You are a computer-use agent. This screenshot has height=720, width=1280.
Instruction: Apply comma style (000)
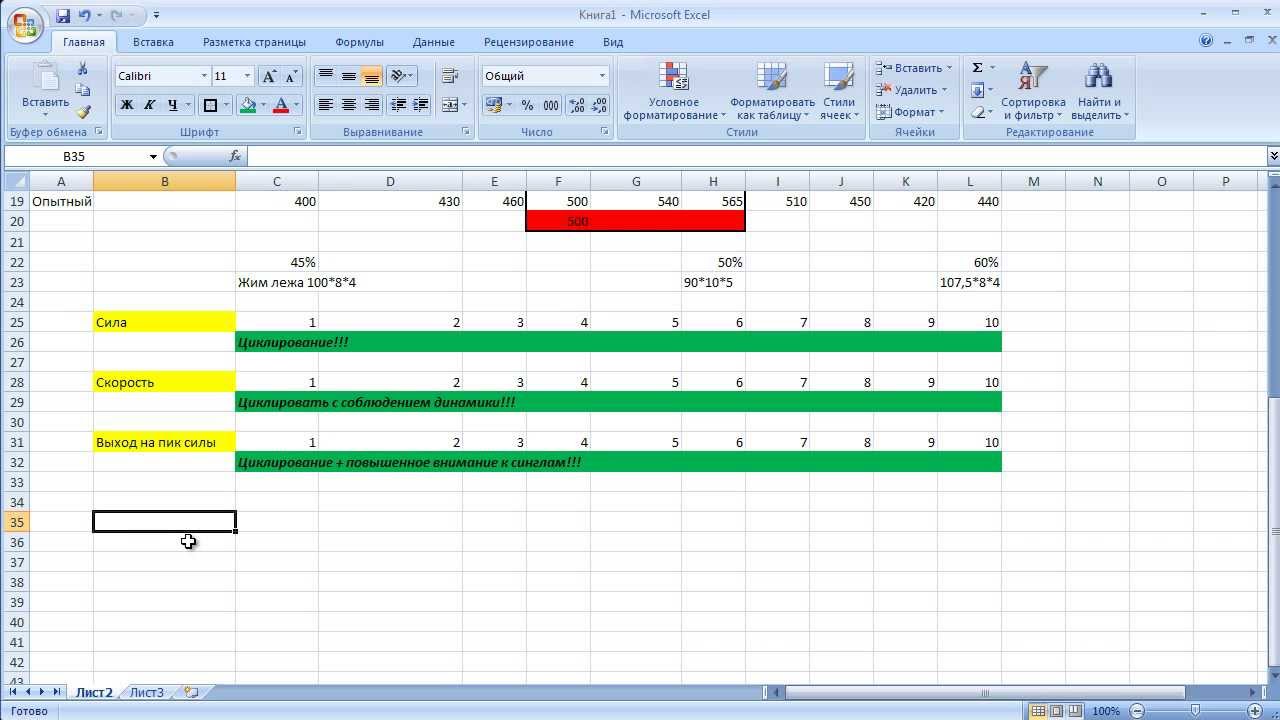coord(551,105)
